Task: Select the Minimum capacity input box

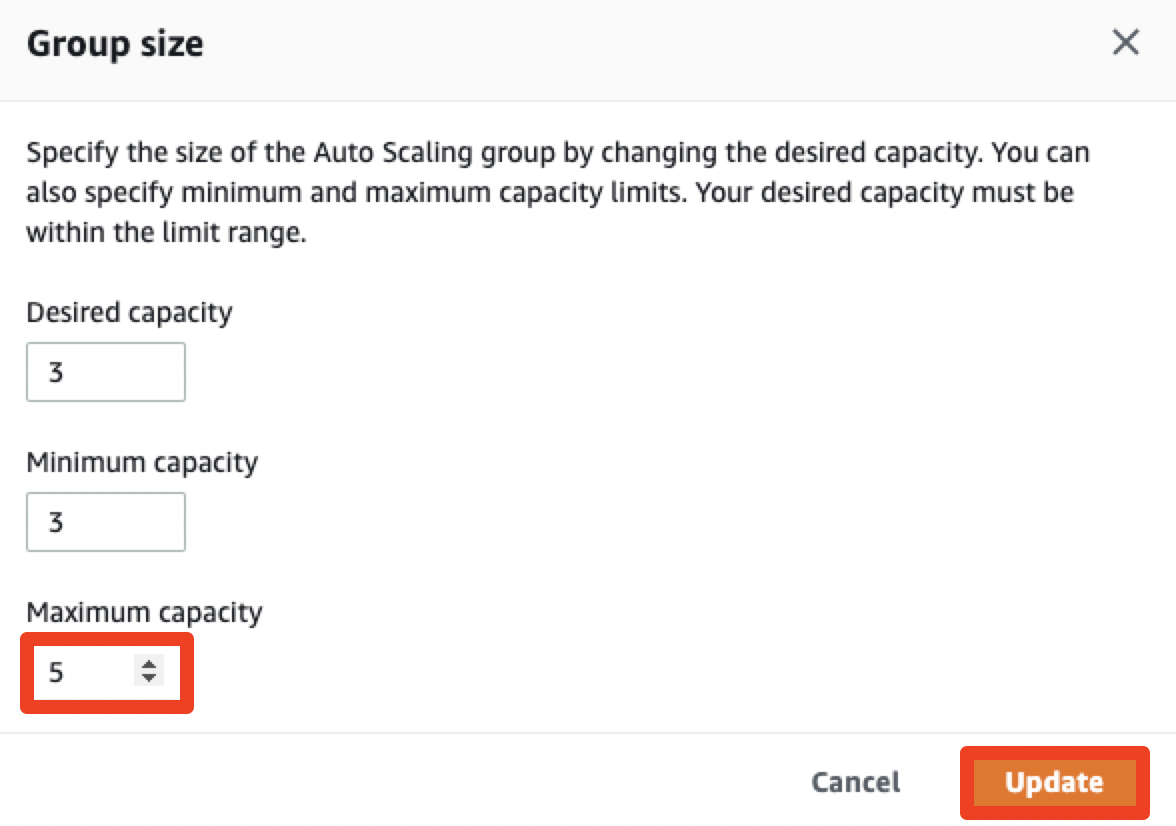Action: (105, 522)
